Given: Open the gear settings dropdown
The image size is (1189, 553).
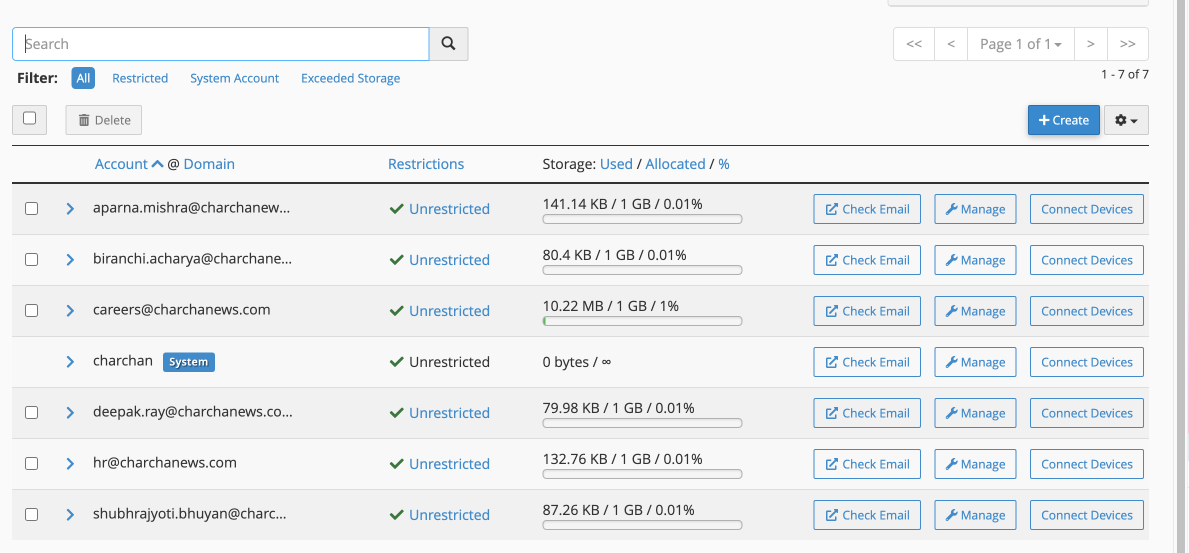Looking at the screenshot, I should coord(1126,120).
